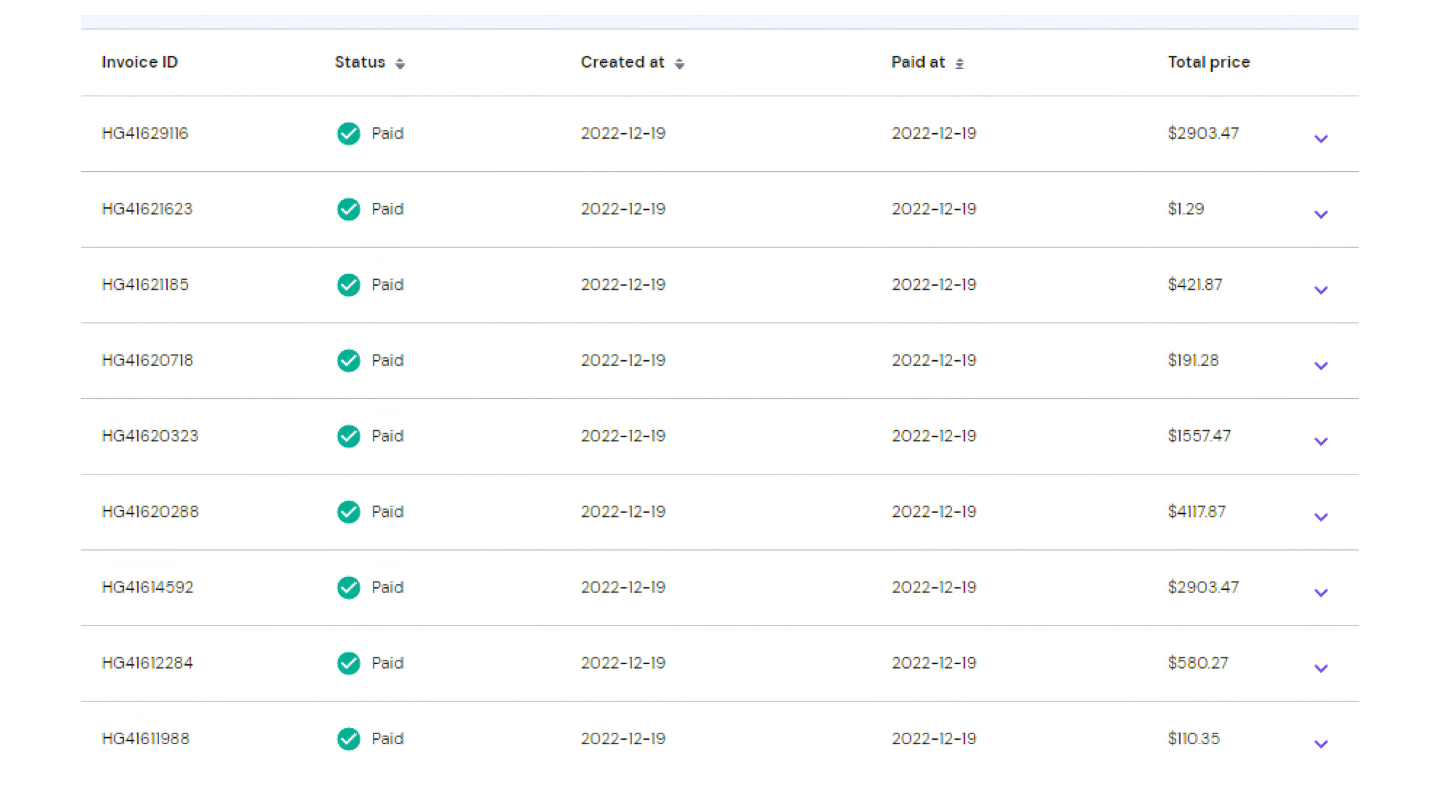Expand chevron for the $110.35 invoice
The image size is (1440, 810).
click(x=1320, y=744)
